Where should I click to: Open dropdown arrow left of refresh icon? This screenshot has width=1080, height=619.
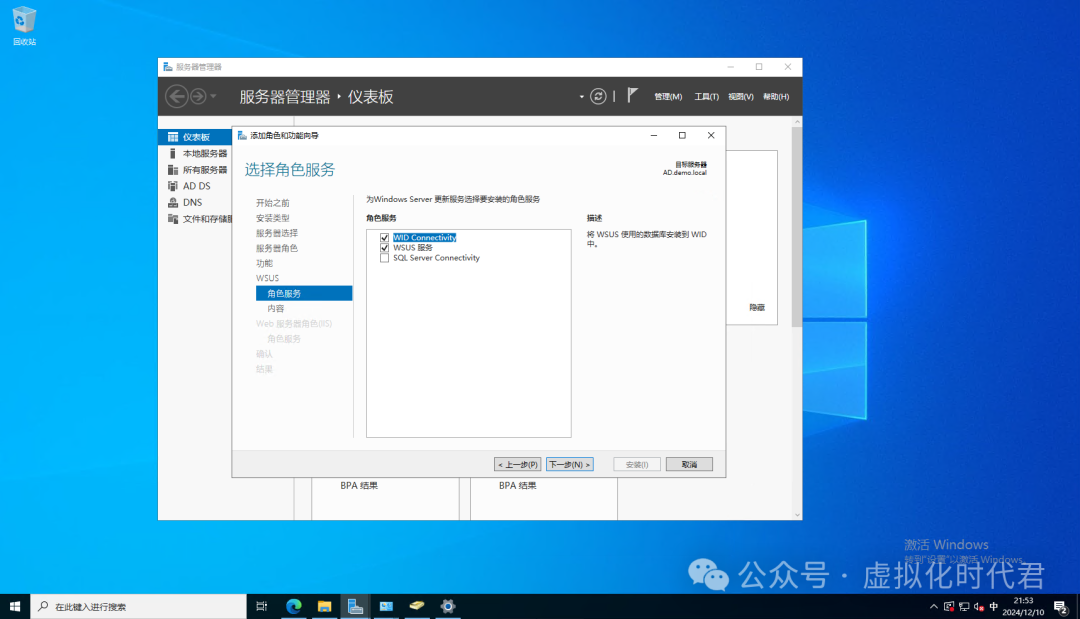coord(581,96)
